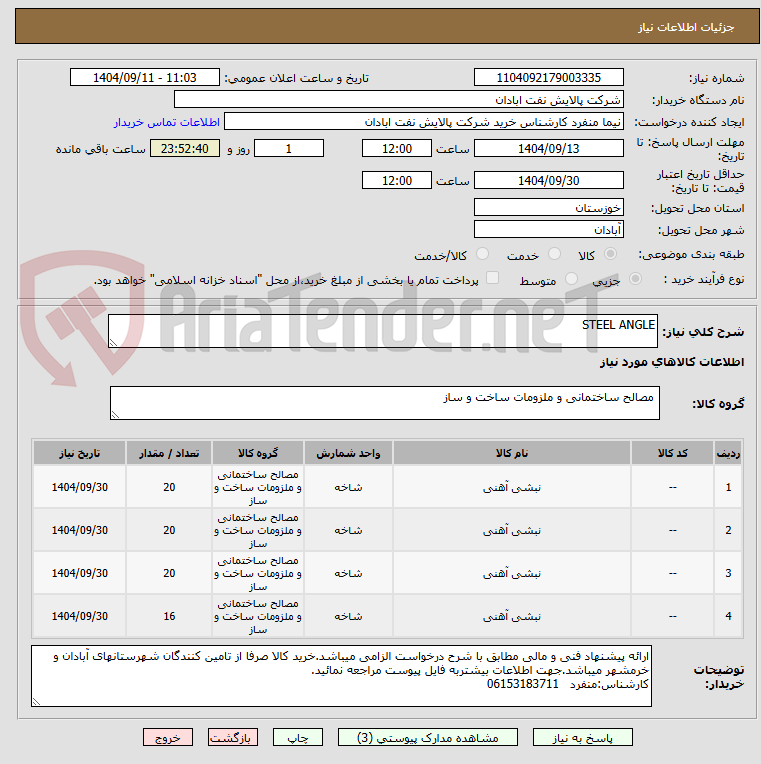Image resolution: width=761 pixels, height=764 pixels.
Task: Click the نام کالا column header
Action: pyautogui.click(x=512, y=453)
